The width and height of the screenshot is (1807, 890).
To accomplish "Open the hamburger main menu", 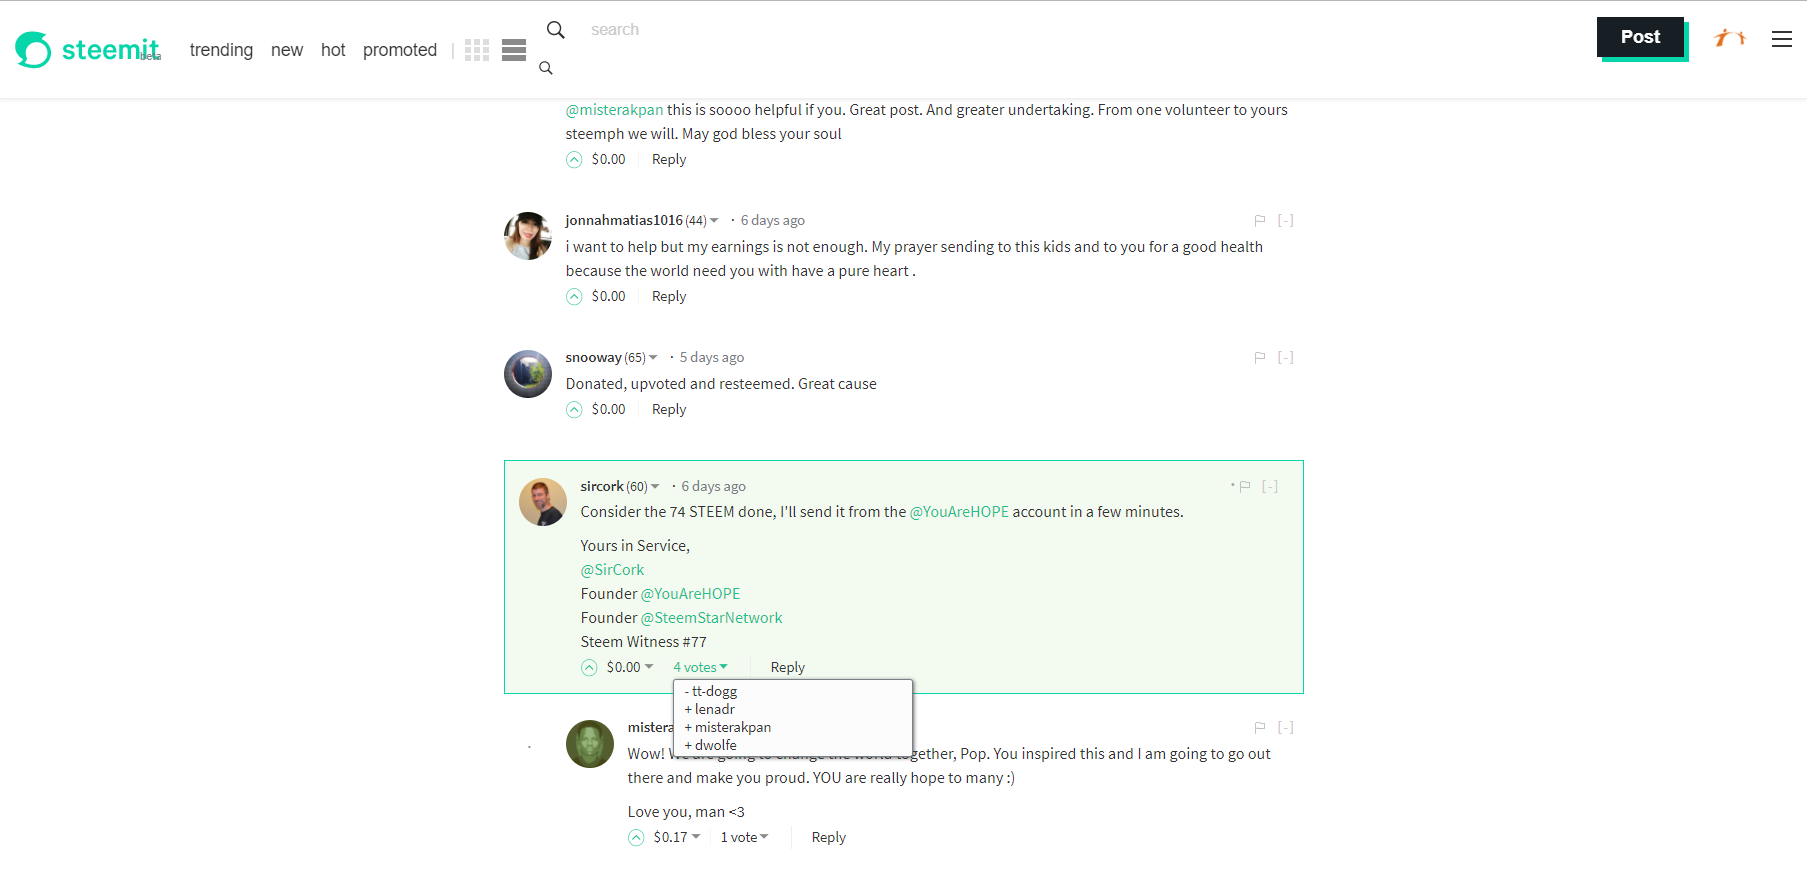I will coord(1781,39).
